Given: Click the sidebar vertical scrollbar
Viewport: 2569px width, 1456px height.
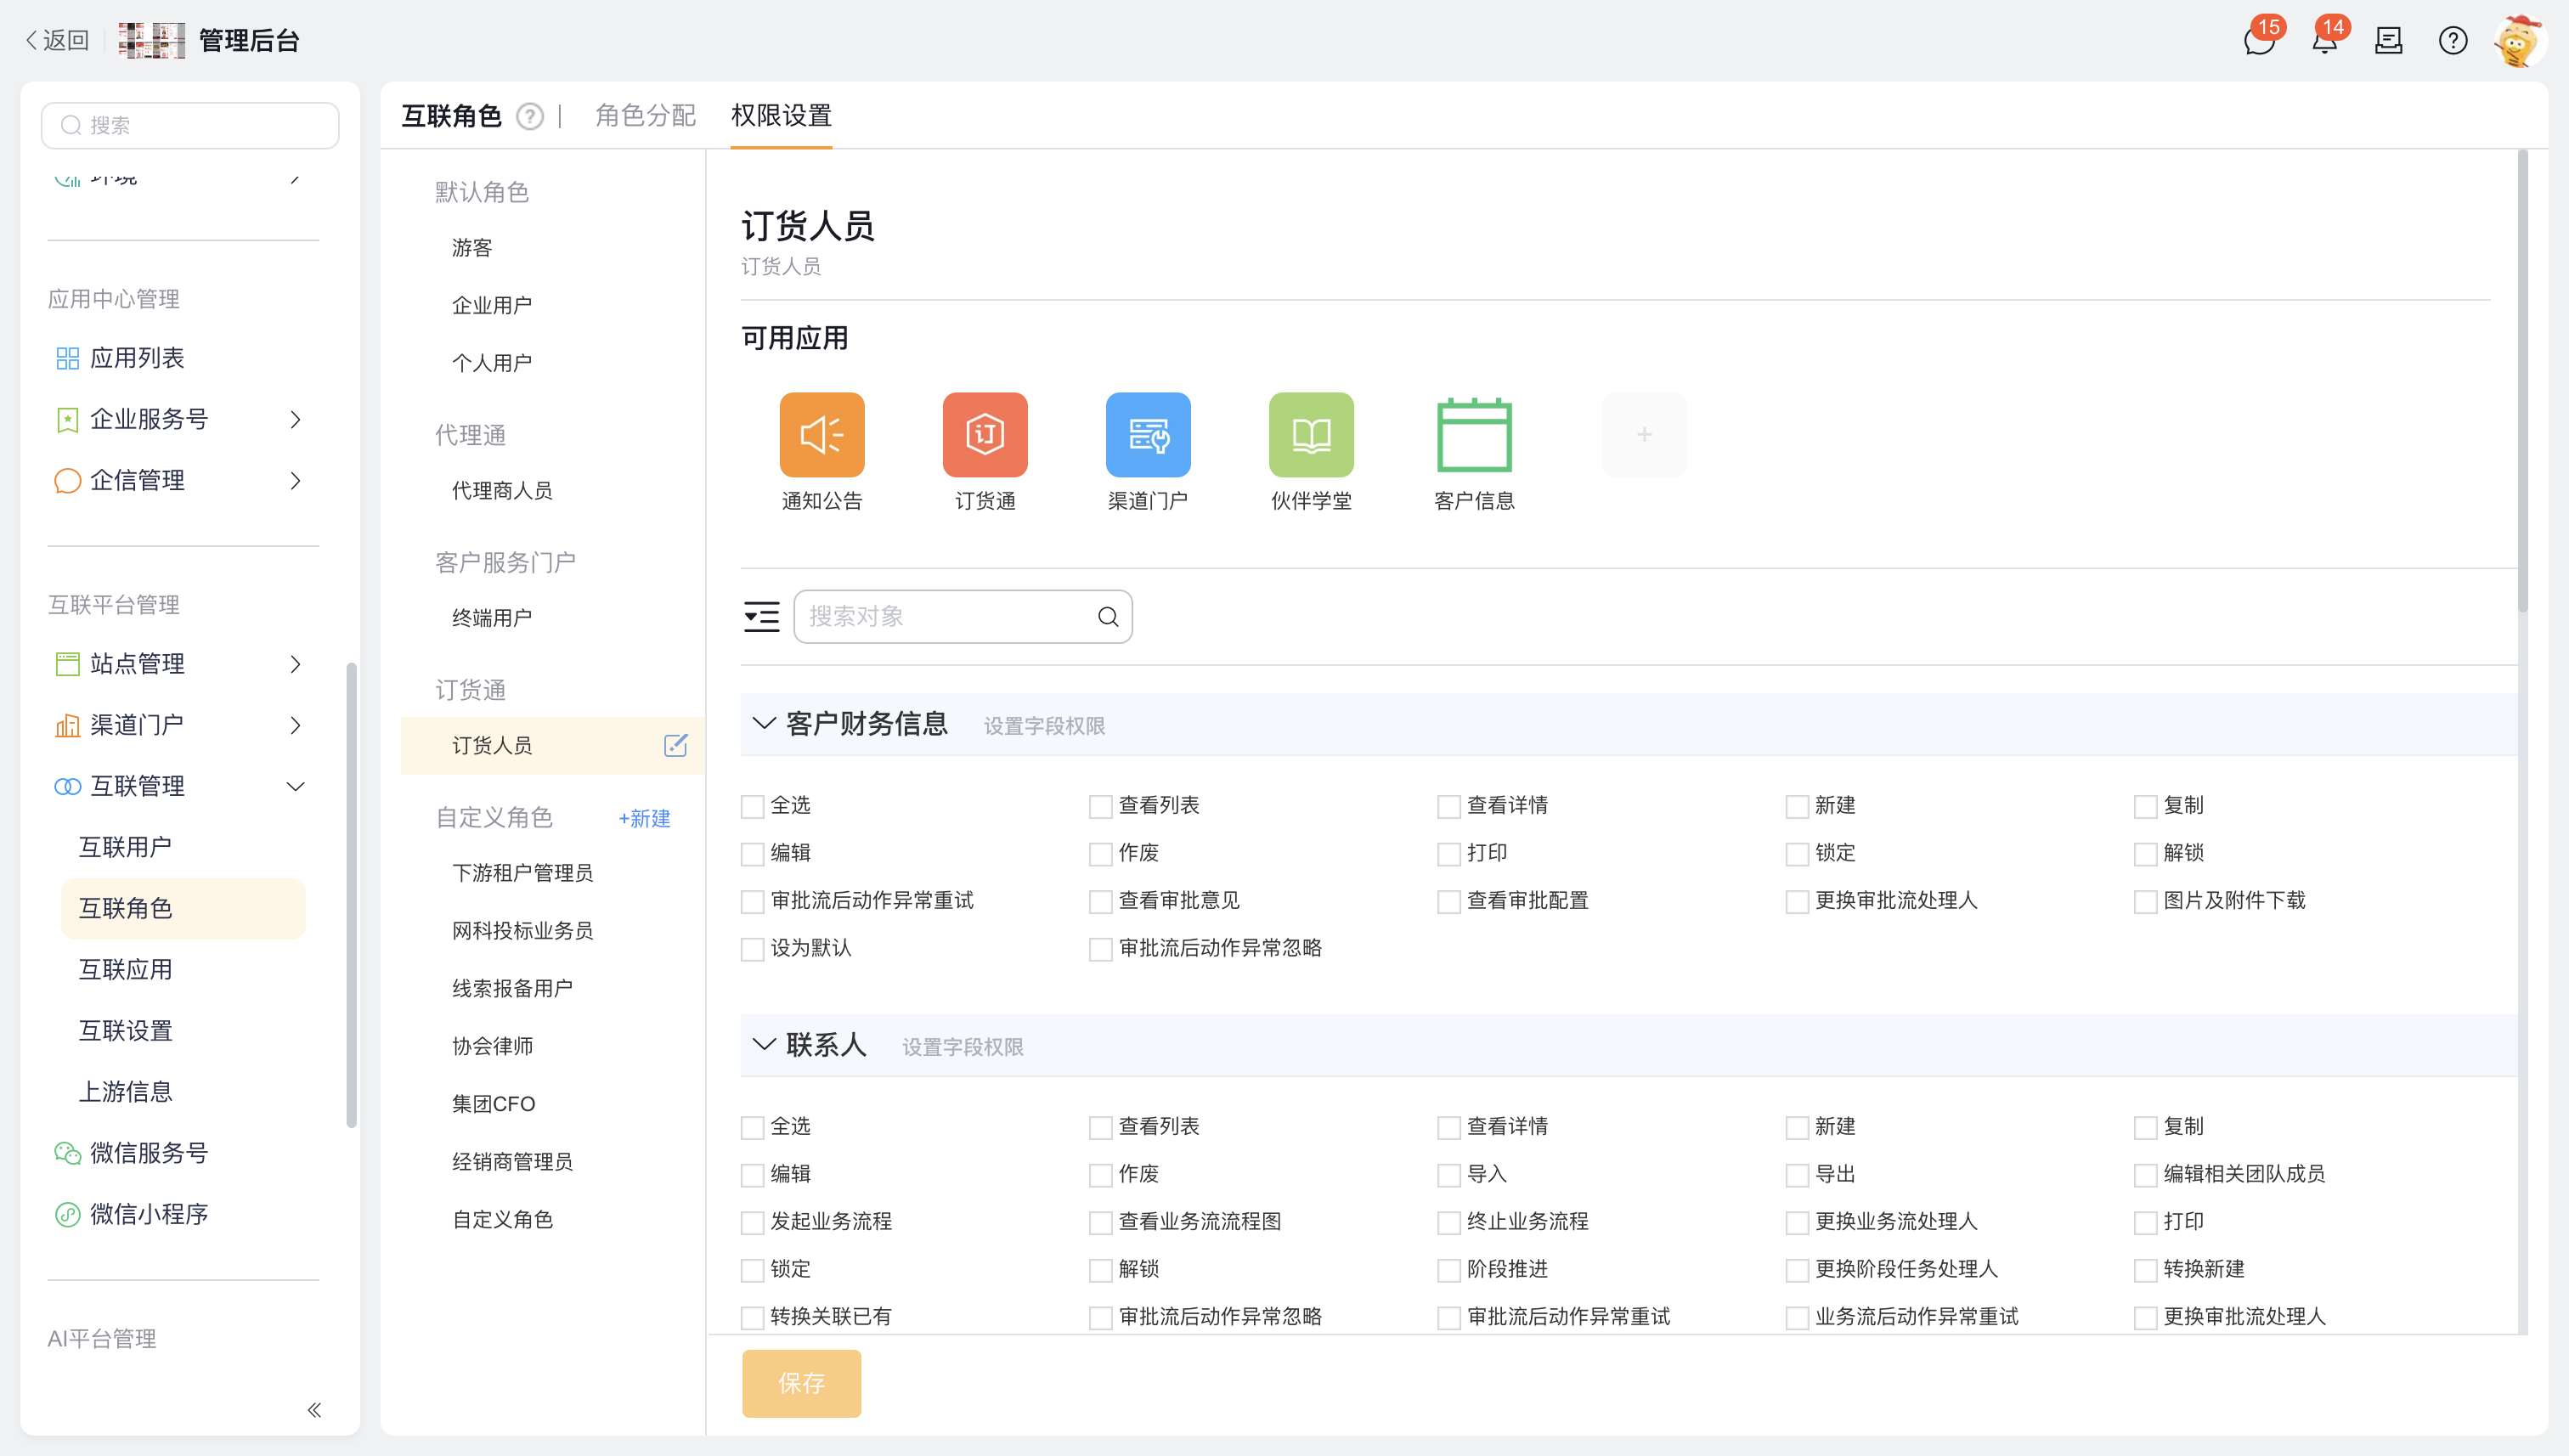Looking at the screenshot, I should (x=351, y=895).
